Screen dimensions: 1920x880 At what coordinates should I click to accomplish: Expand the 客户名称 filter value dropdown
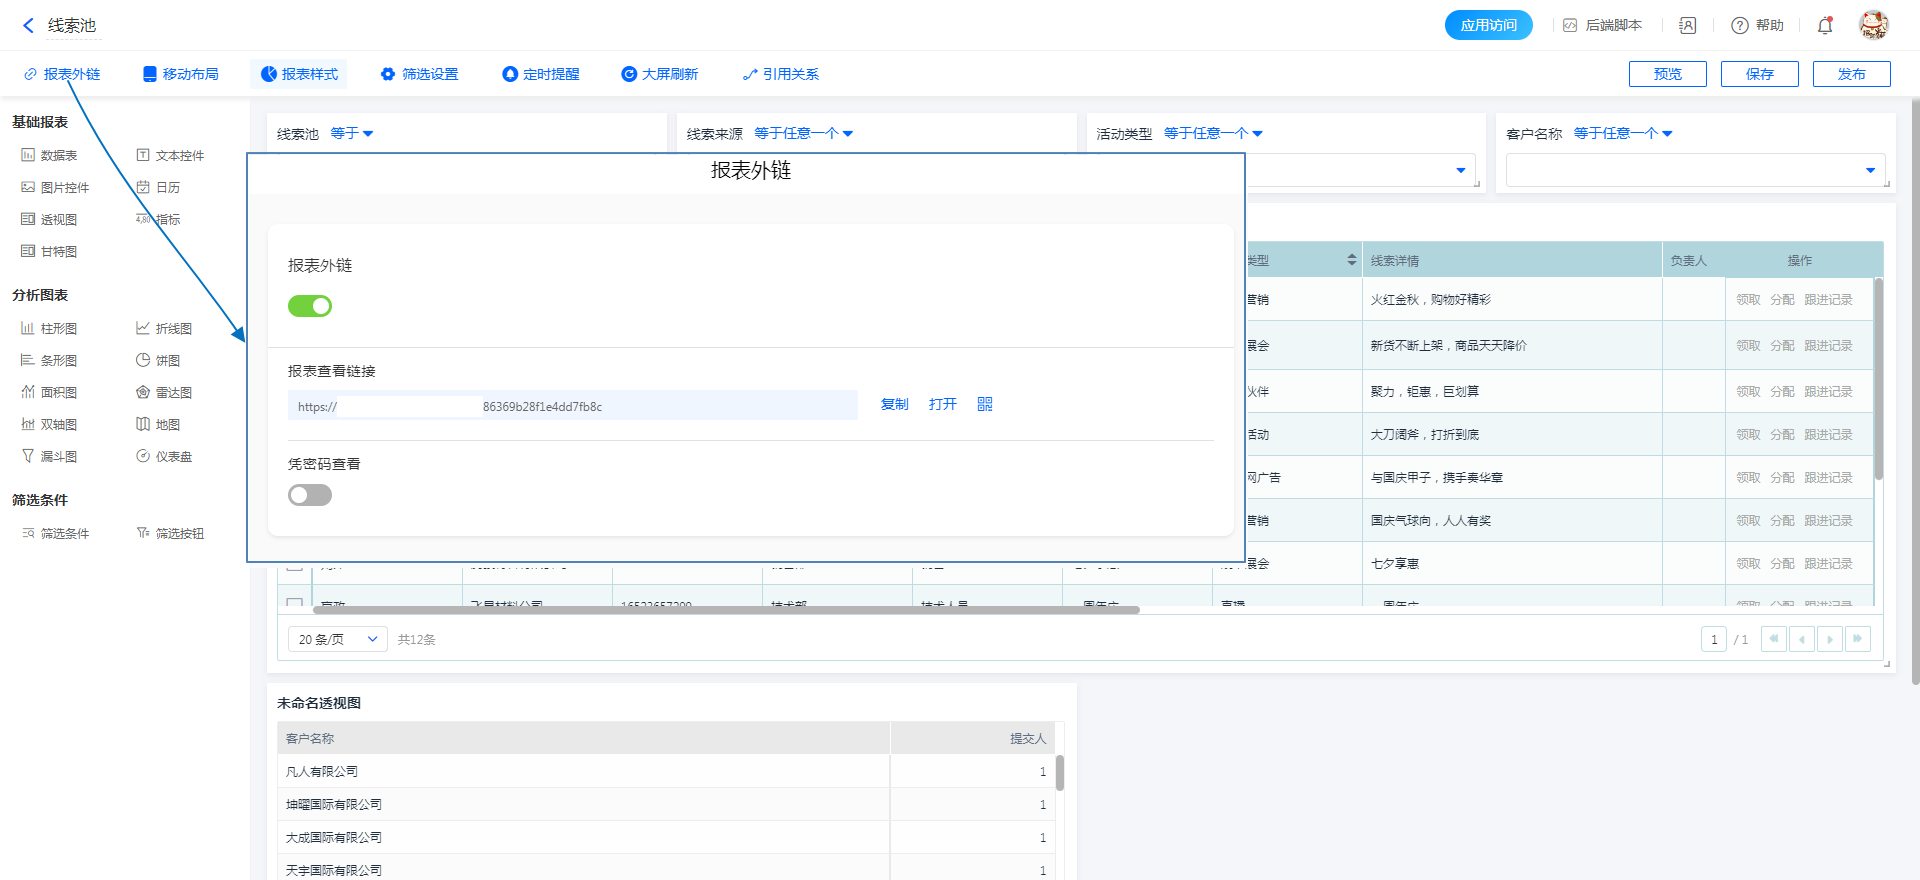pyautogui.click(x=1870, y=170)
